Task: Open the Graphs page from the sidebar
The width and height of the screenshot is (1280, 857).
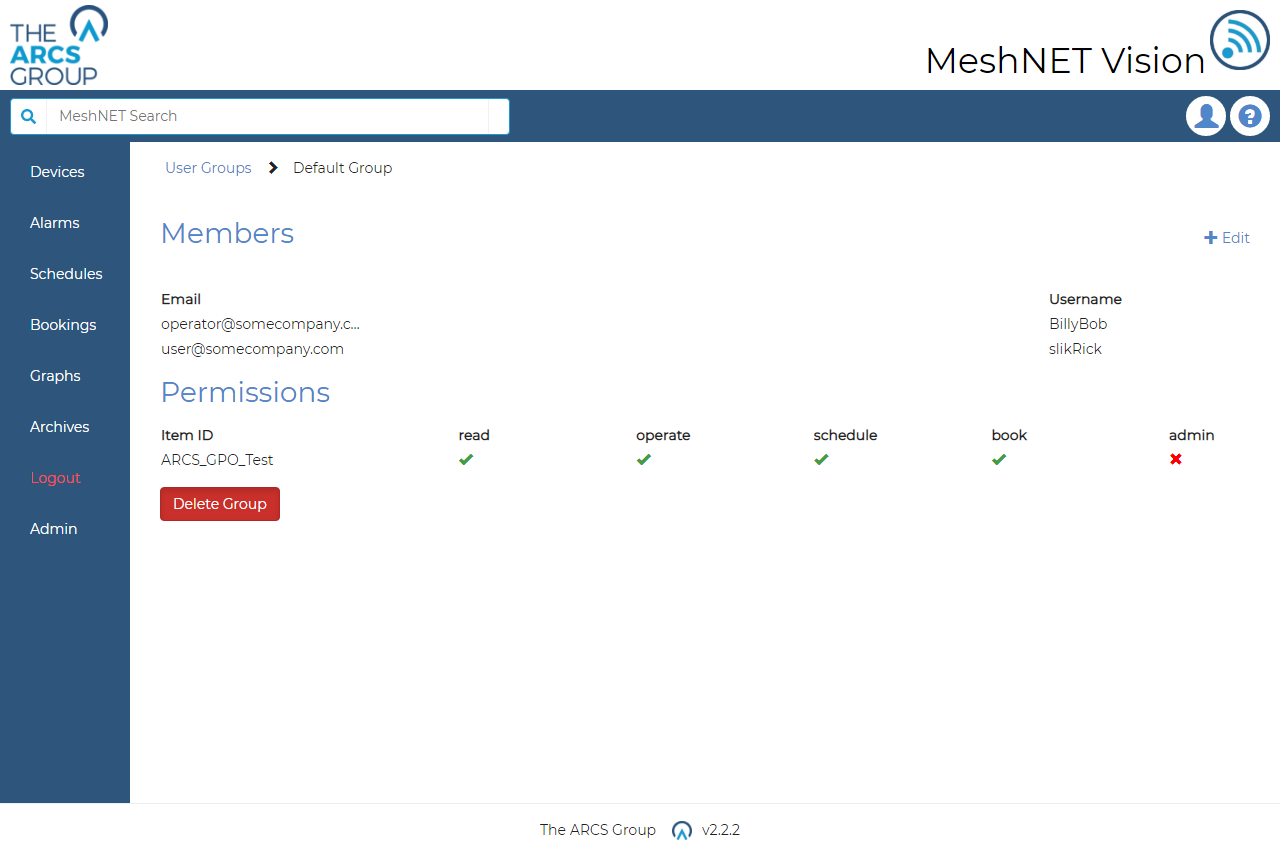Action: pos(55,375)
